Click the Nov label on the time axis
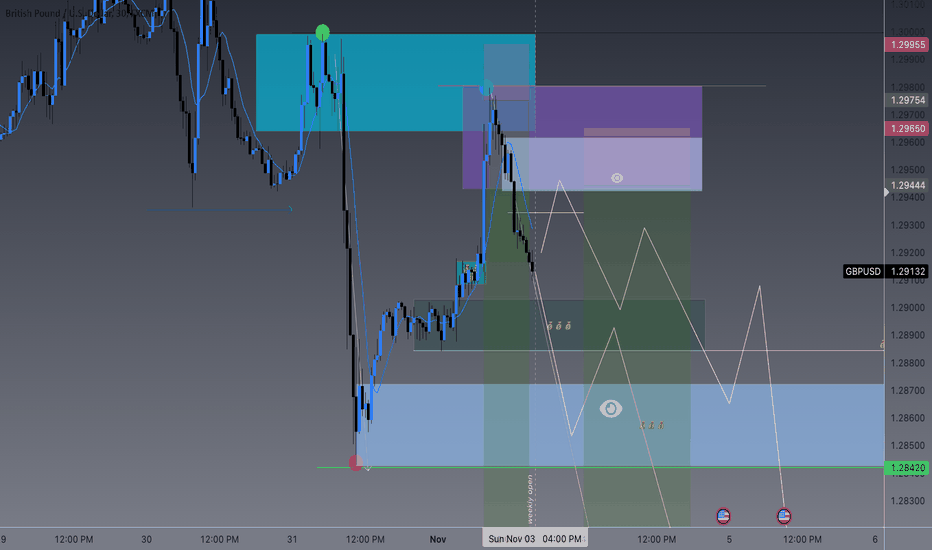Viewport: 932px width, 550px height. click(x=437, y=539)
